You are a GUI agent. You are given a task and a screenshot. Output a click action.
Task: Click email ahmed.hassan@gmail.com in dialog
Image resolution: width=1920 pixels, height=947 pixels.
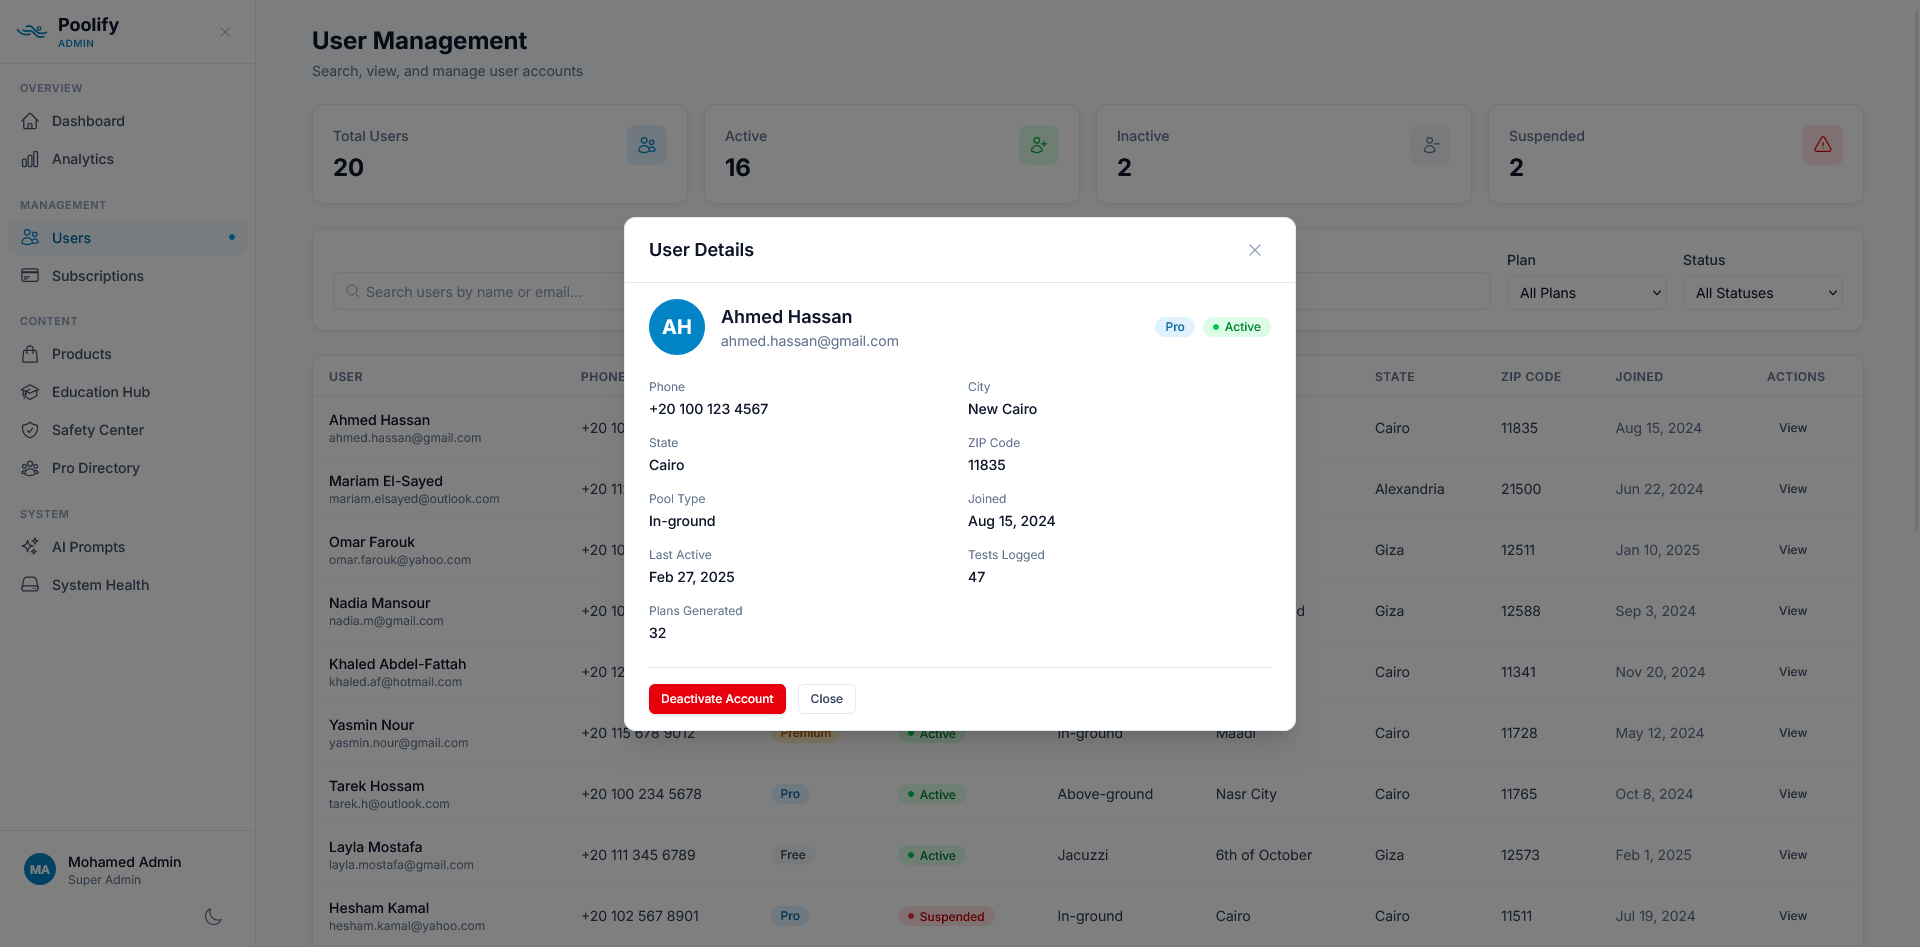click(810, 341)
